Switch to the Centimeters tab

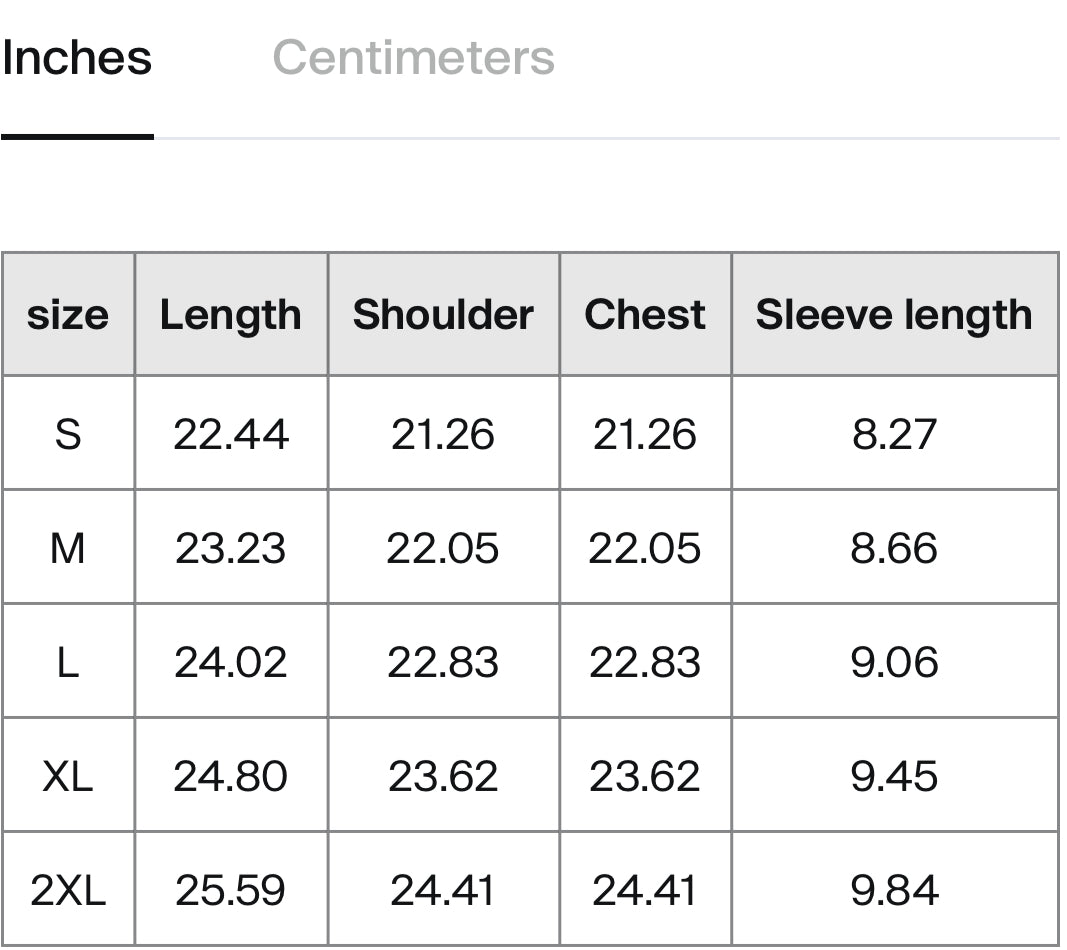click(413, 58)
